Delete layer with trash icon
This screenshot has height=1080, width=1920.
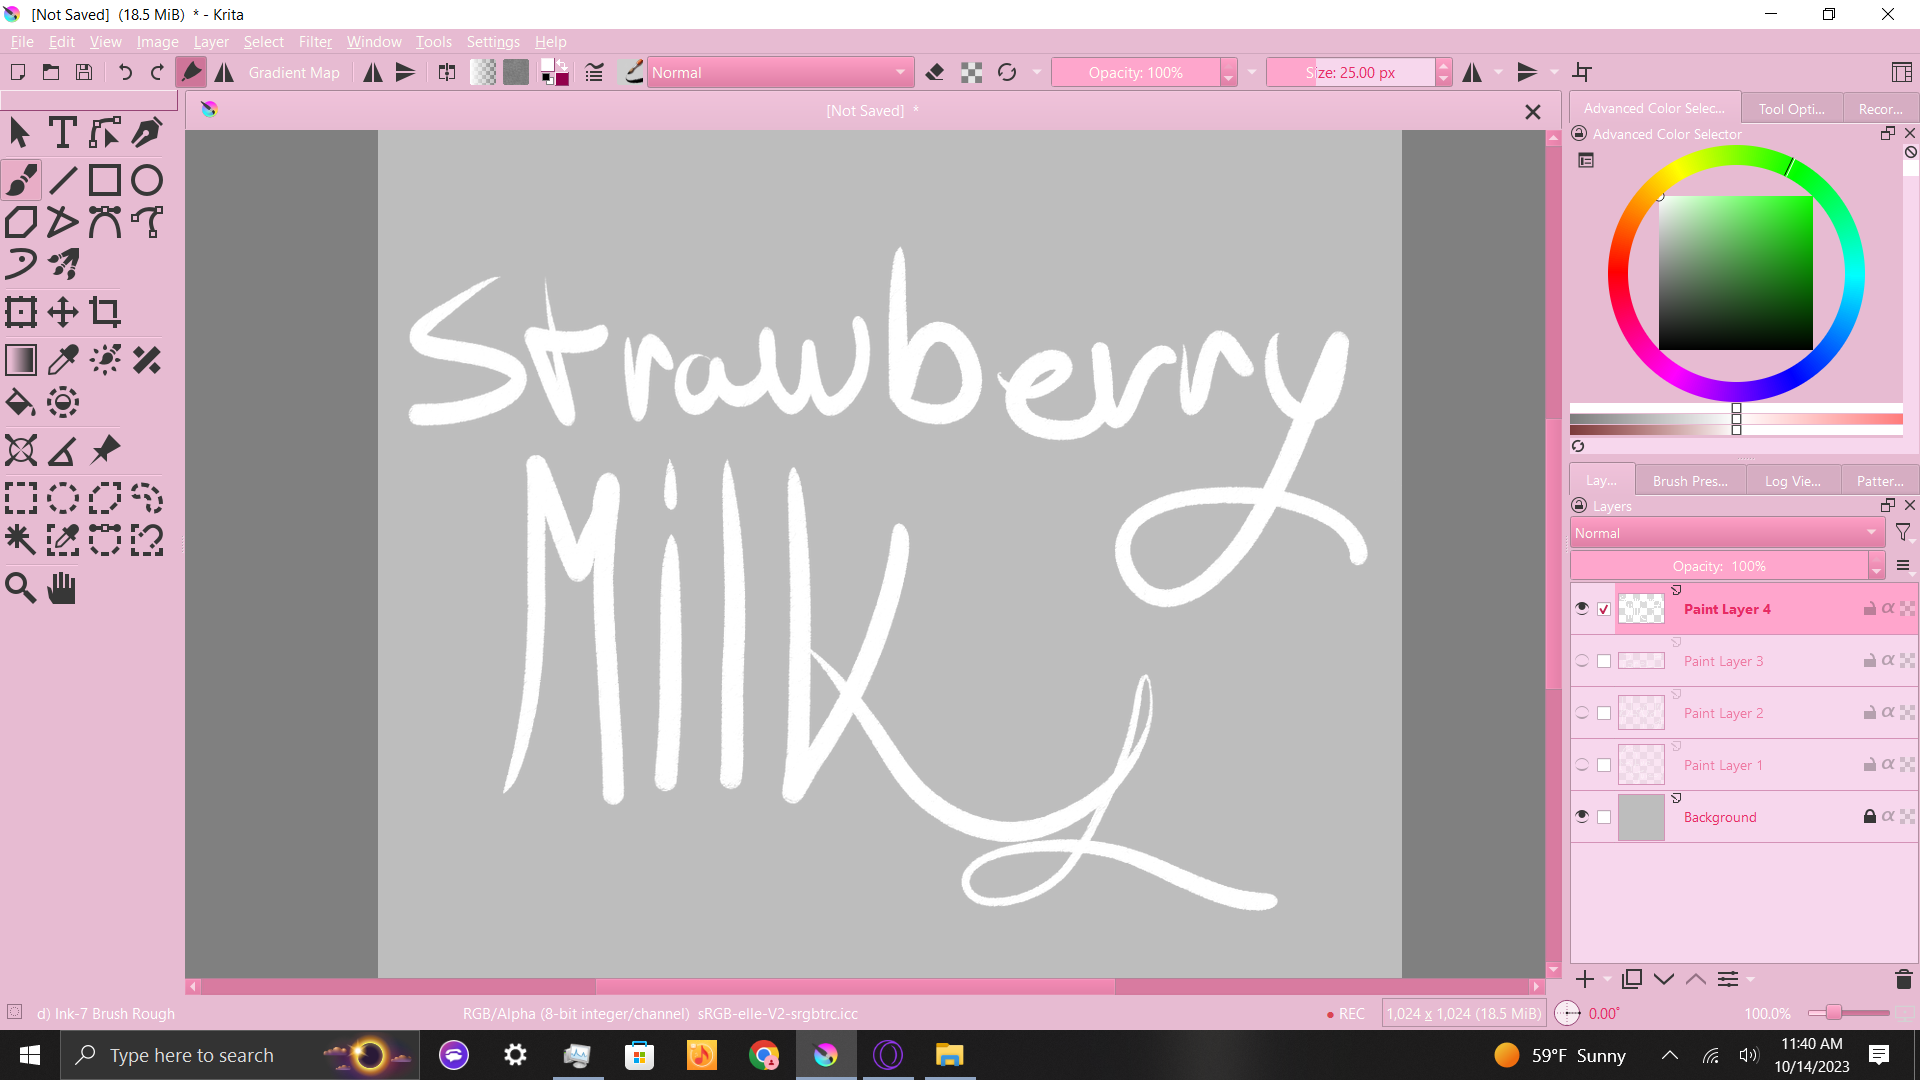coord(1903,979)
